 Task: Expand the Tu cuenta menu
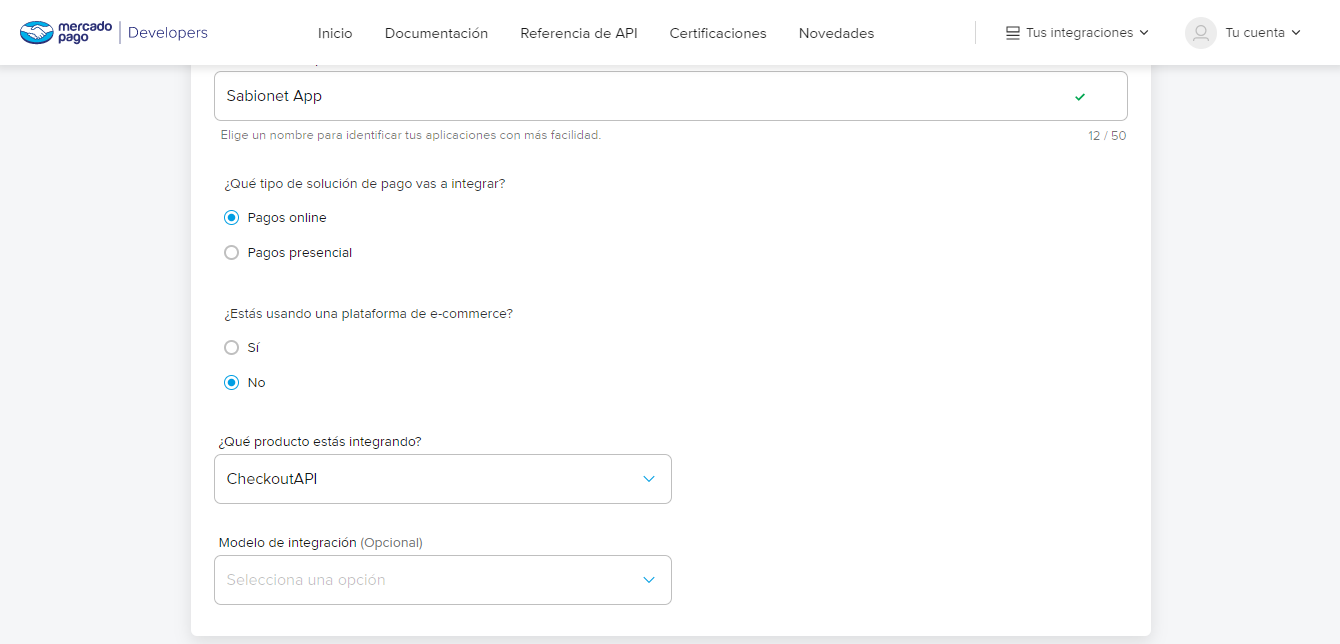[1244, 33]
